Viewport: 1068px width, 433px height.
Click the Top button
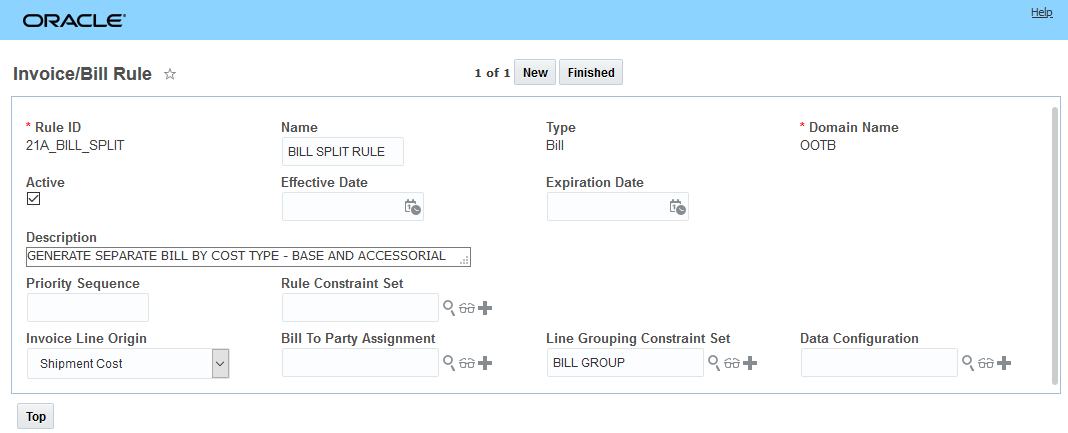point(36,417)
